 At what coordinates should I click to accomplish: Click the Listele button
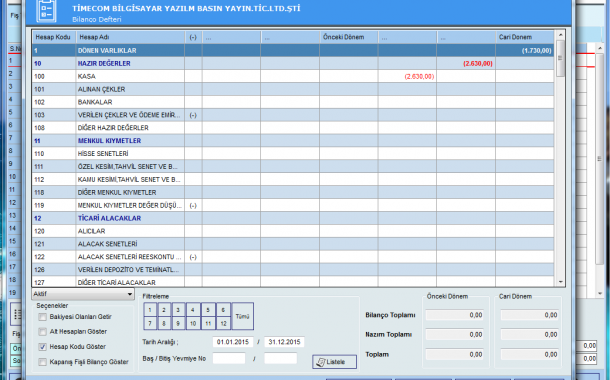[x=334, y=362]
